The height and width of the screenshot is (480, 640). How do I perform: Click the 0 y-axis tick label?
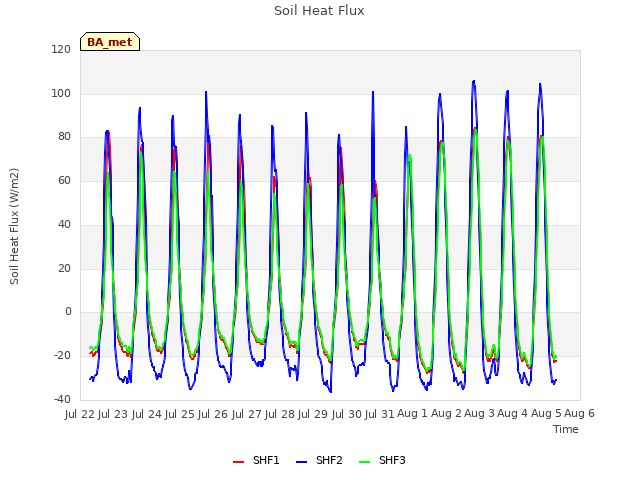(68, 312)
